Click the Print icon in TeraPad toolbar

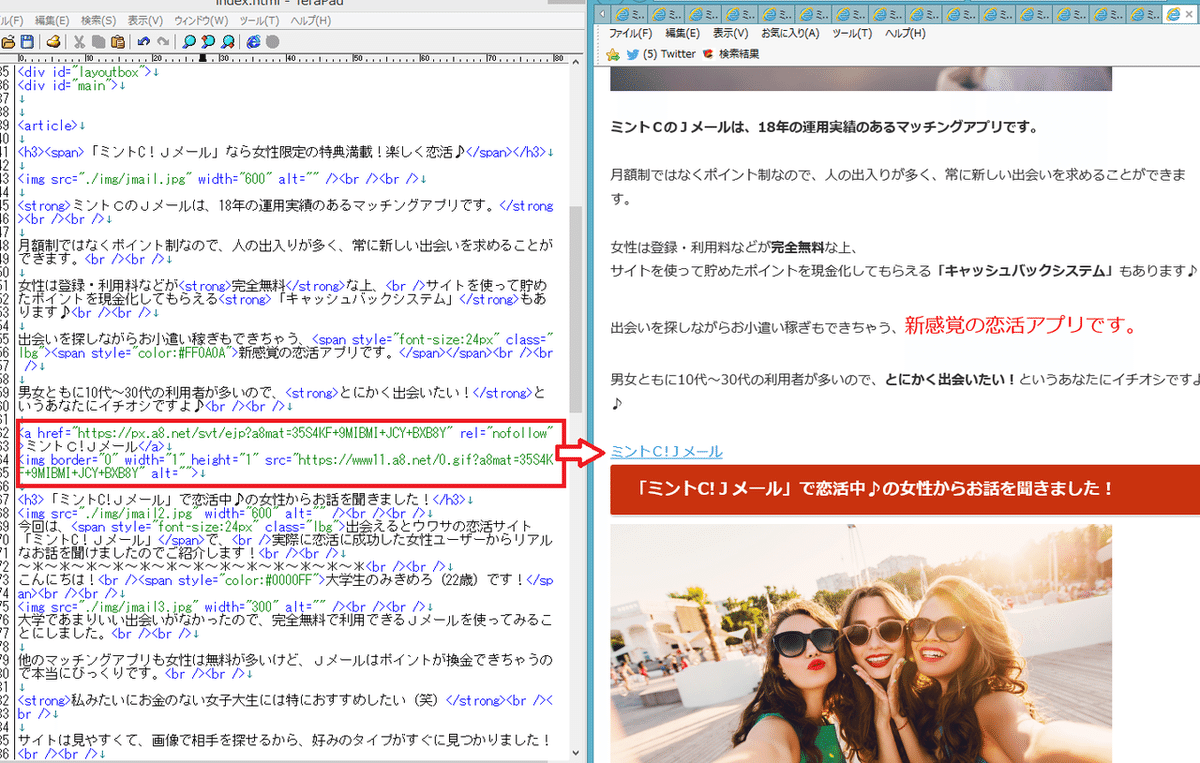tap(54, 42)
